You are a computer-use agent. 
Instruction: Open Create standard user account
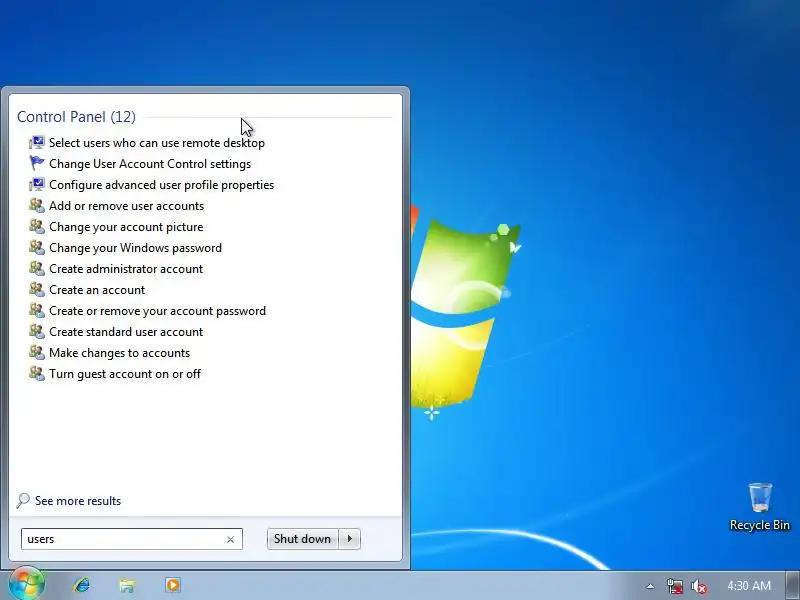point(126,332)
